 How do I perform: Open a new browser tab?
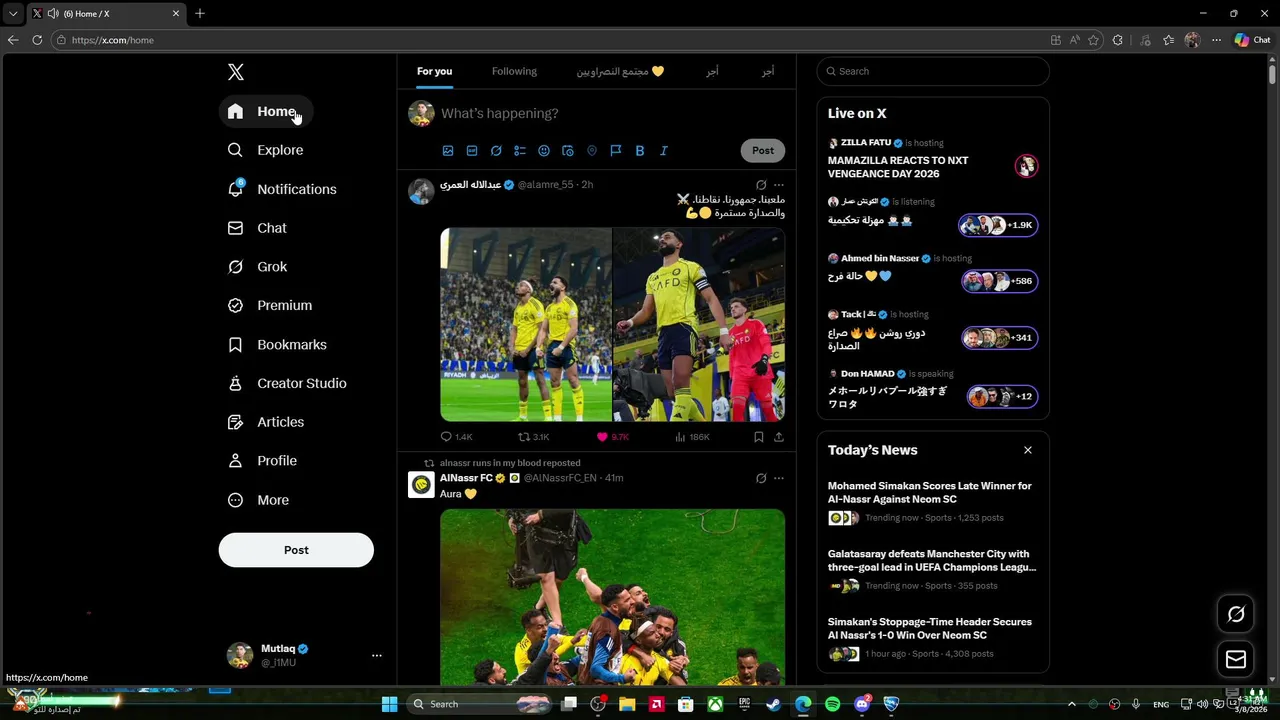point(200,13)
